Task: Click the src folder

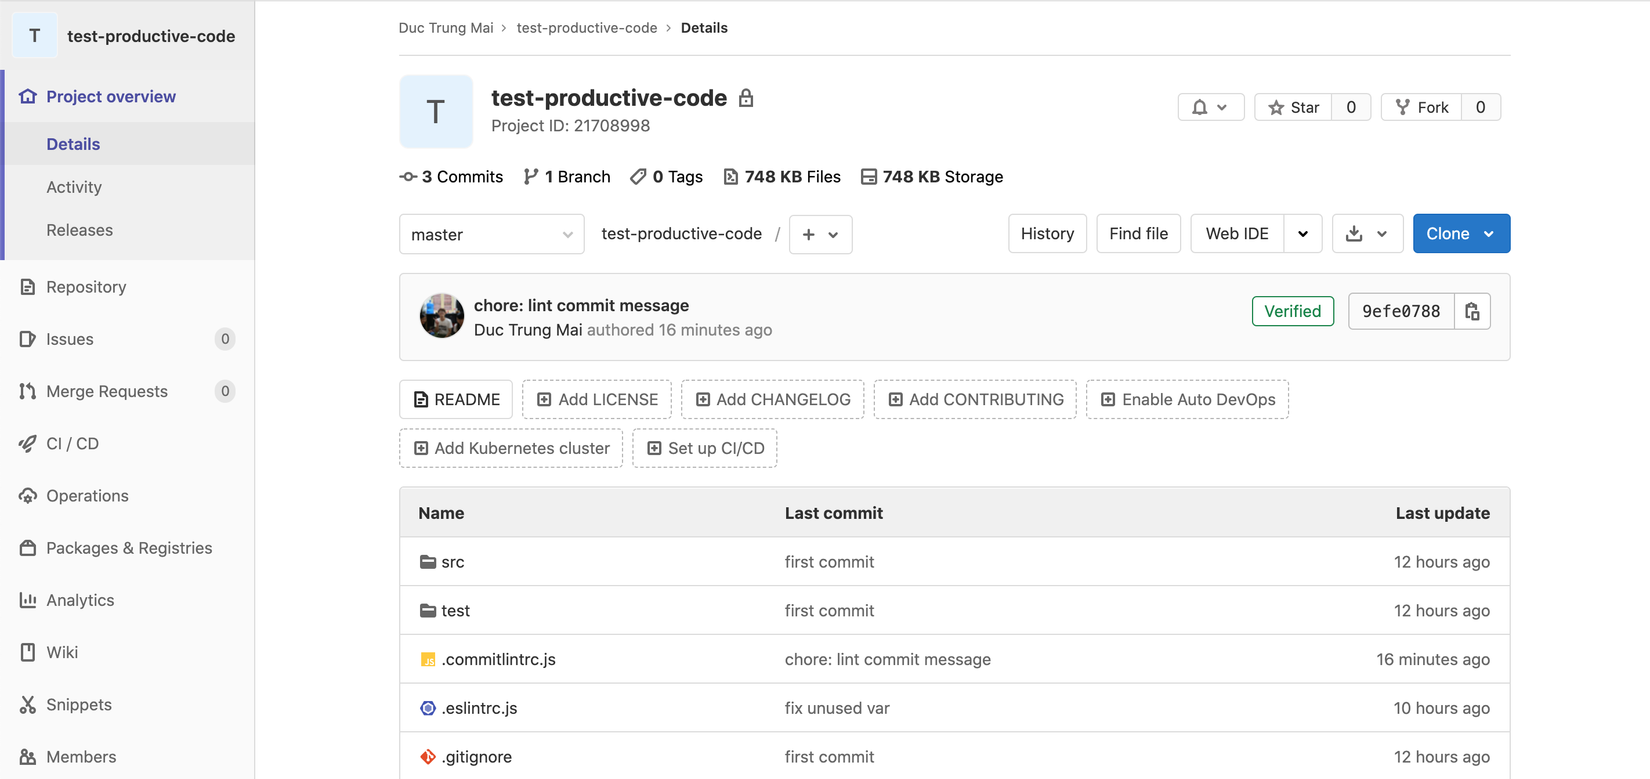Action: click(453, 562)
